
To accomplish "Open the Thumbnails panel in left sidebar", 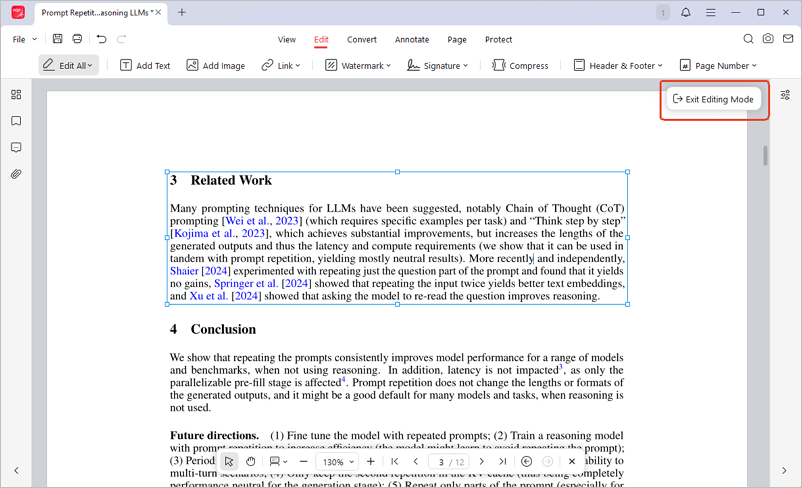I will (x=16, y=95).
